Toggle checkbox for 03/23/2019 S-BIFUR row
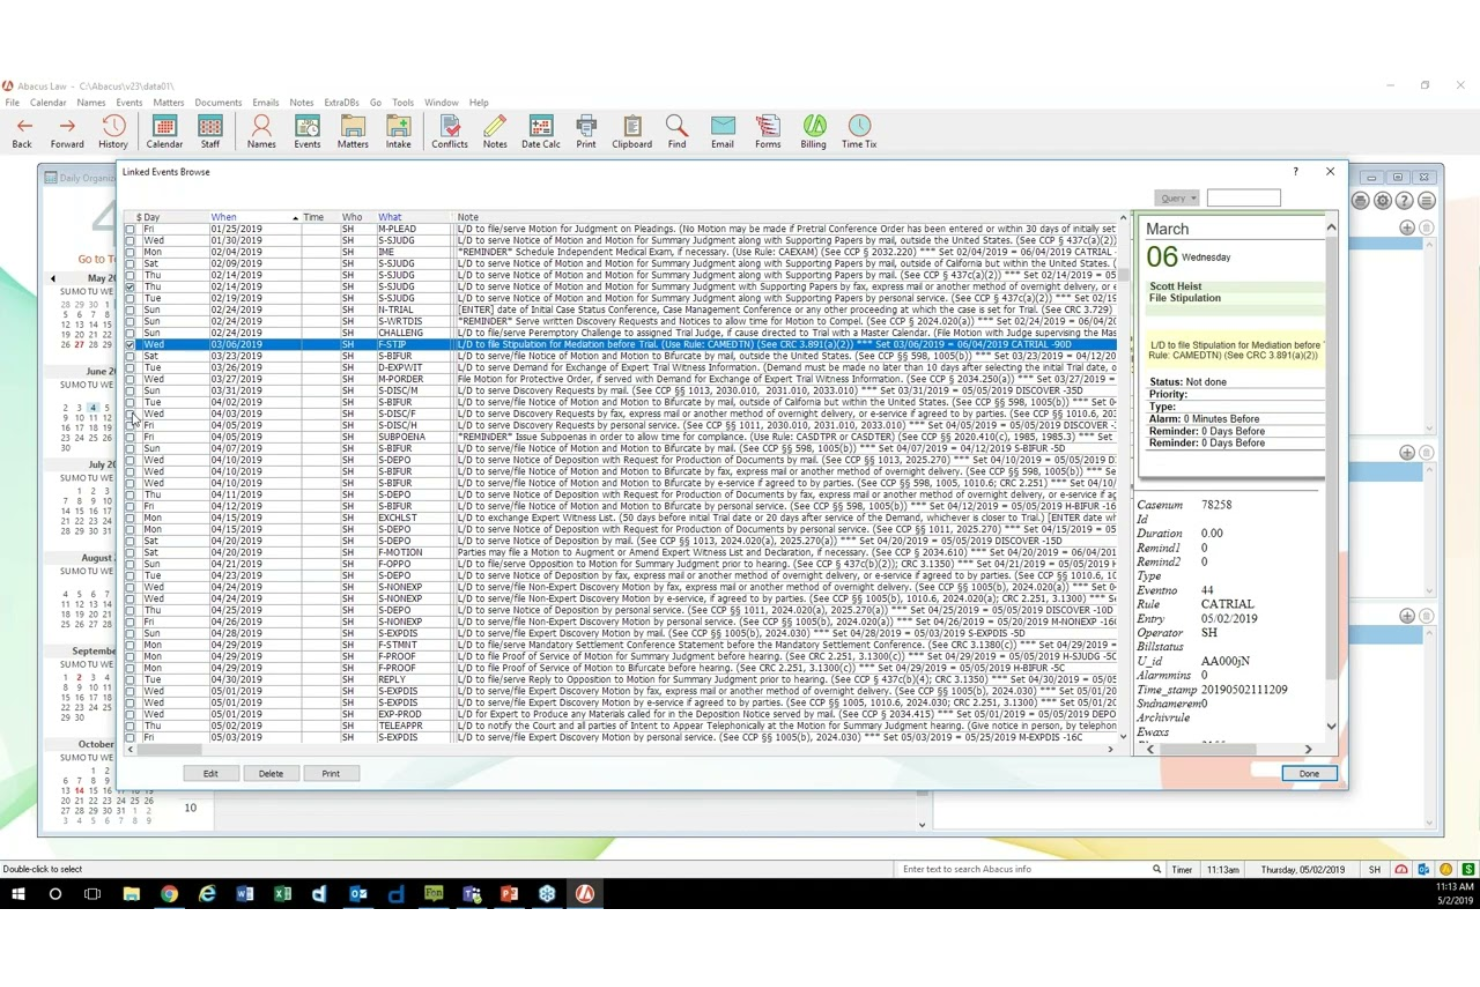1480x987 pixels. [130, 356]
